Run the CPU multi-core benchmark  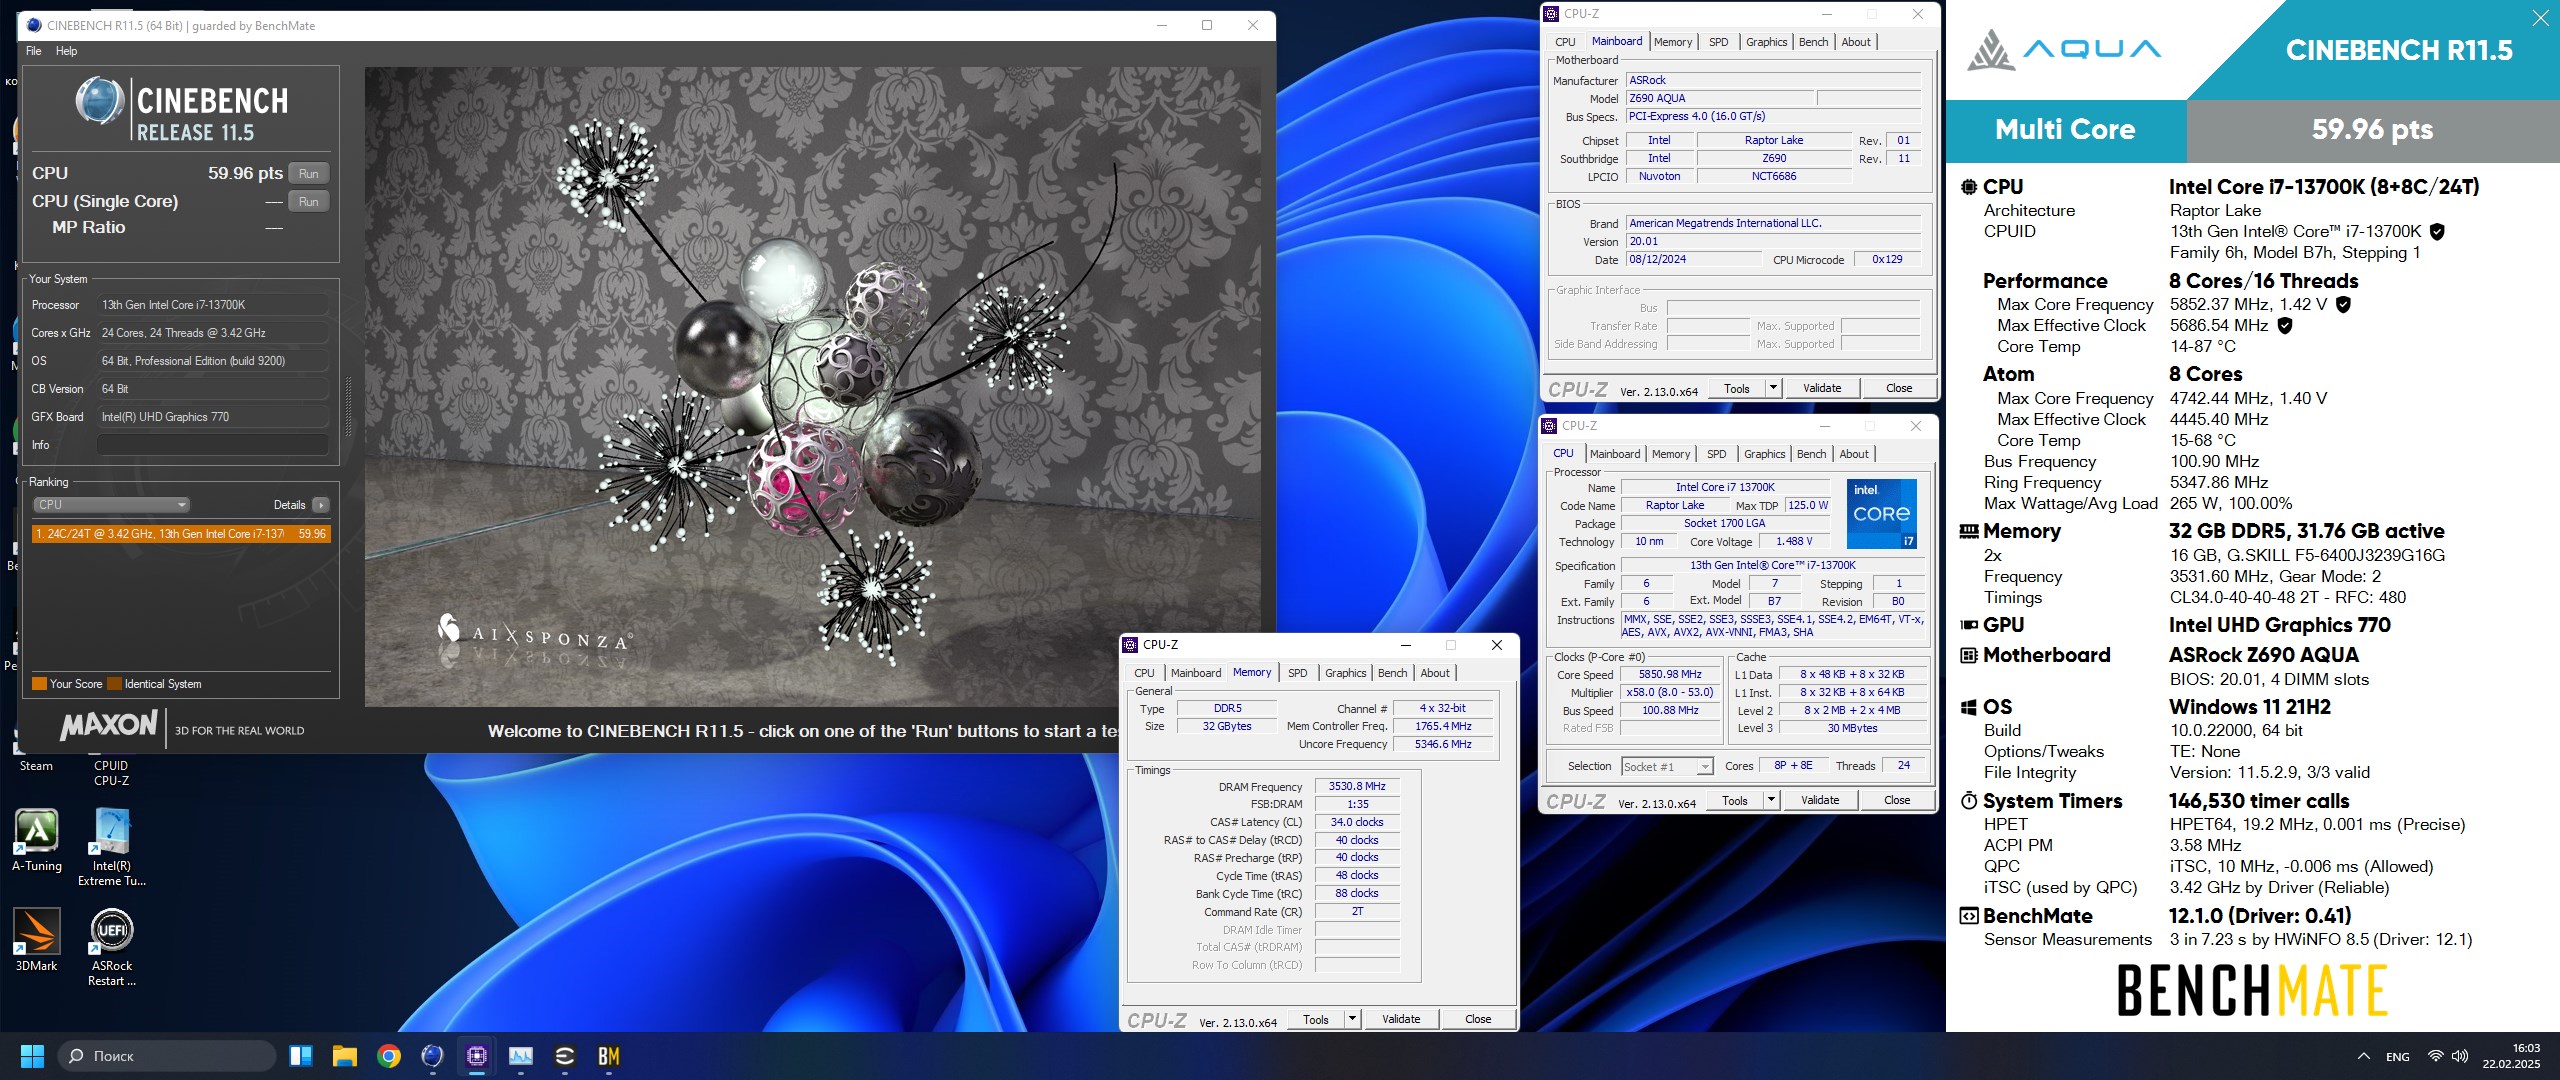pos(309,173)
